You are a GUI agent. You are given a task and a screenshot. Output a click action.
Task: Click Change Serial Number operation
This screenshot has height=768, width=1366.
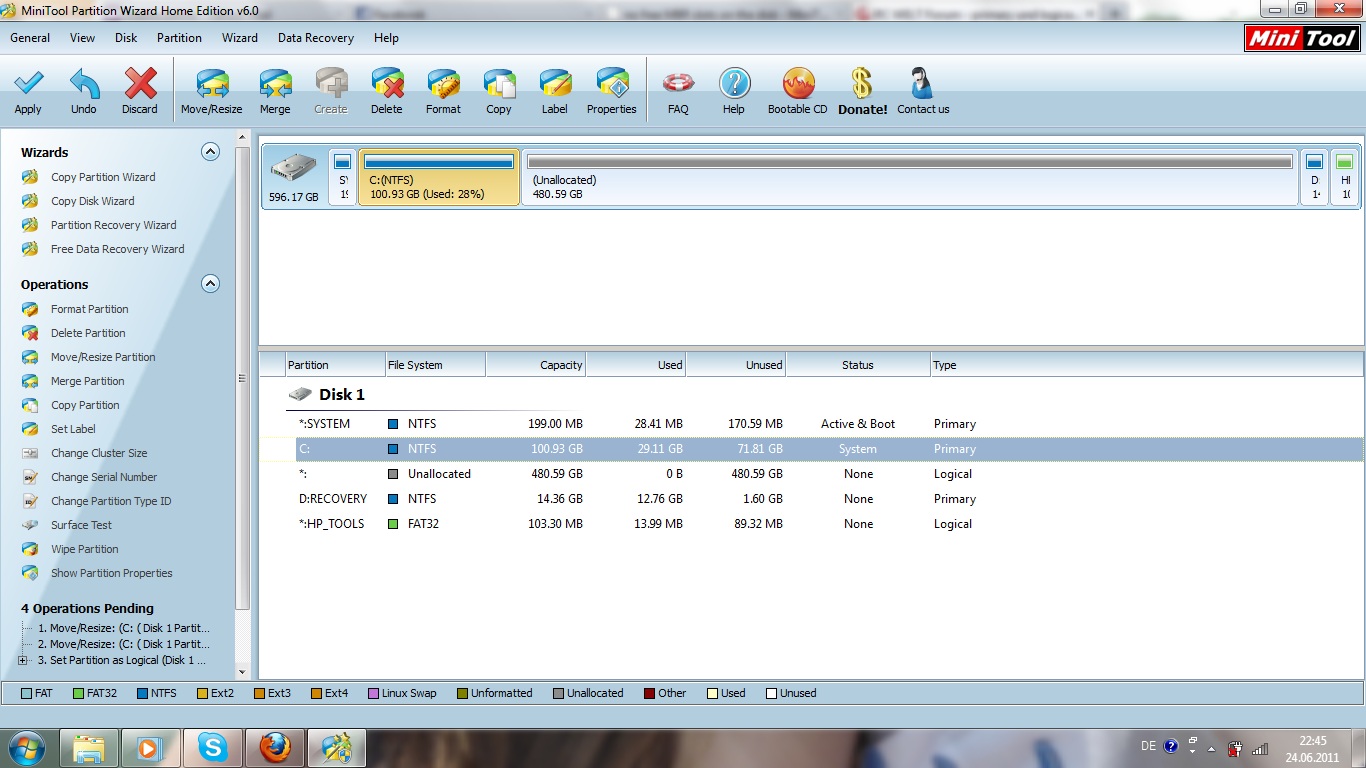(x=104, y=477)
